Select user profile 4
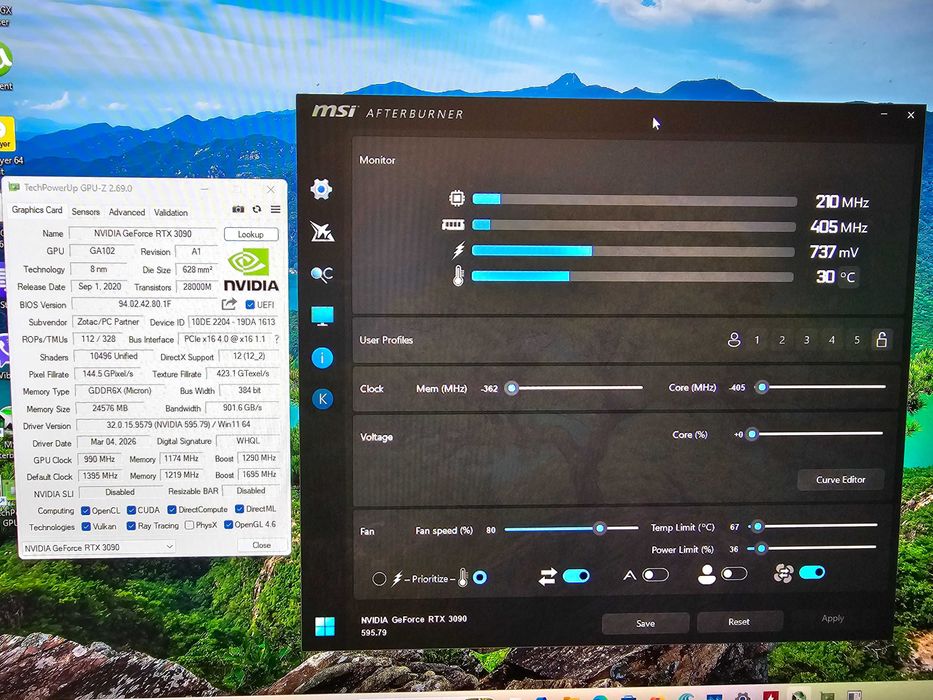This screenshot has width=933, height=700. [x=832, y=340]
